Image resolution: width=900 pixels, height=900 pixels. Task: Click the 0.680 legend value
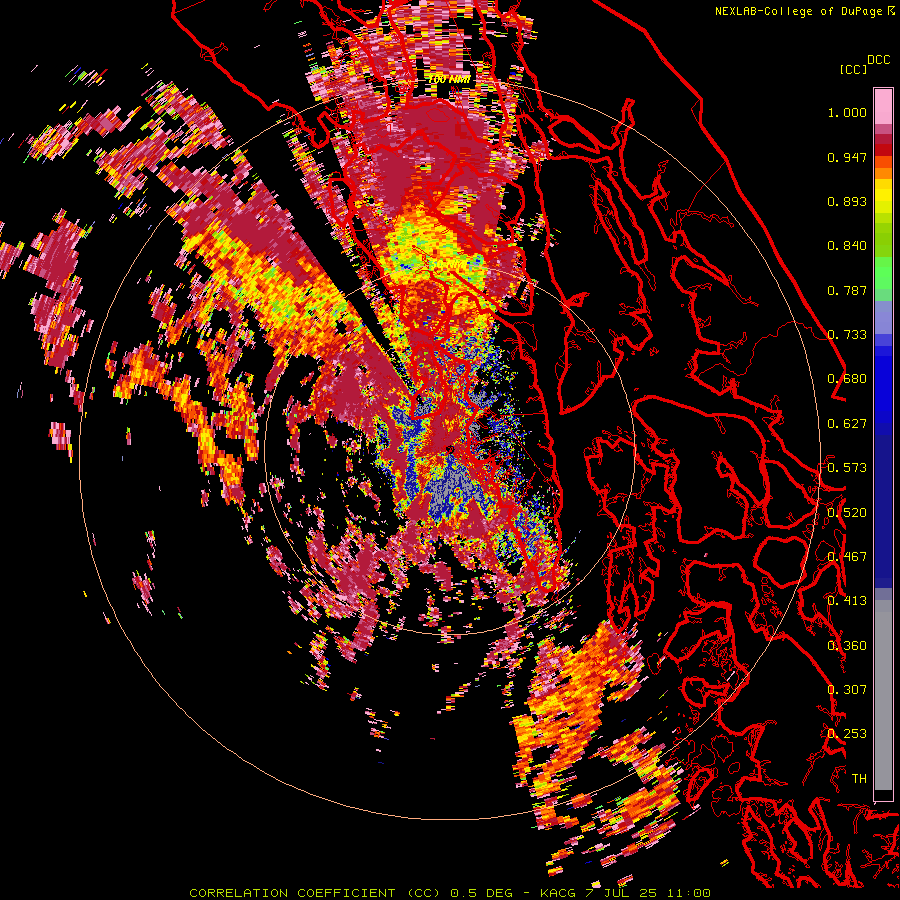pos(847,379)
